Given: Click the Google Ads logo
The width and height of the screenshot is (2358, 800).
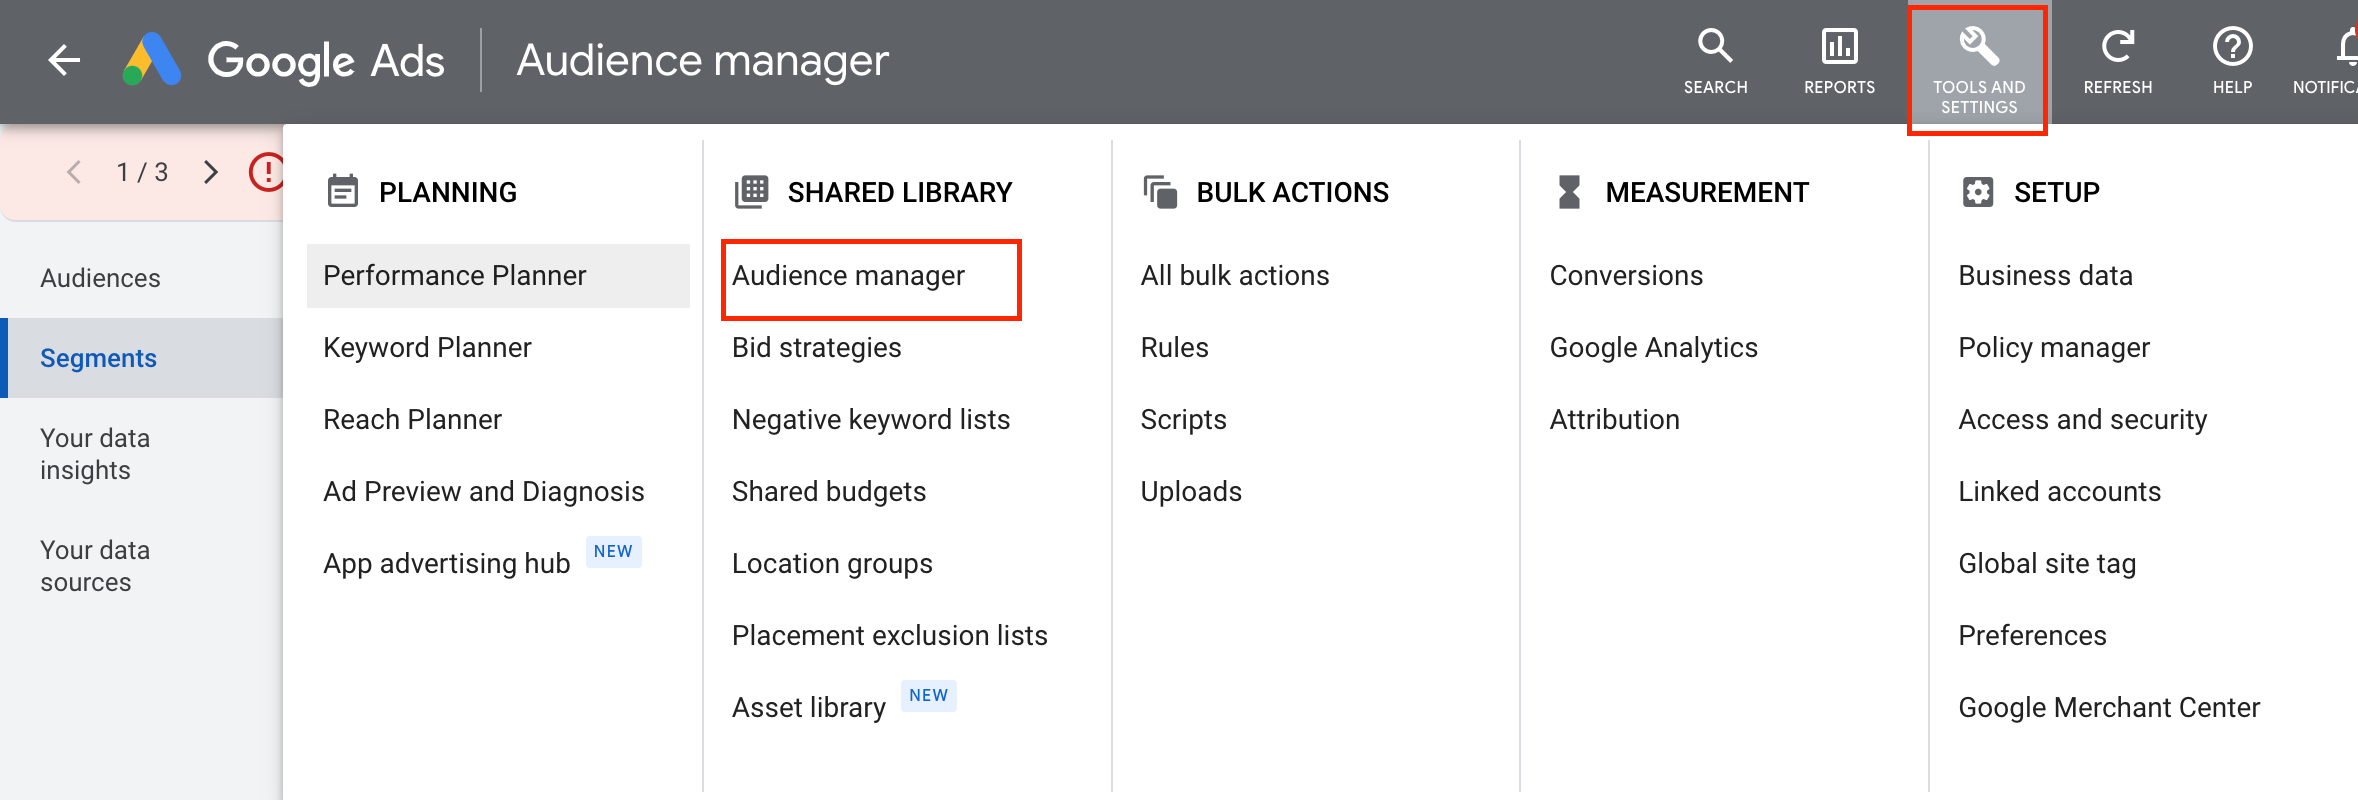Looking at the screenshot, I should pyautogui.click(x=152, y=60).
